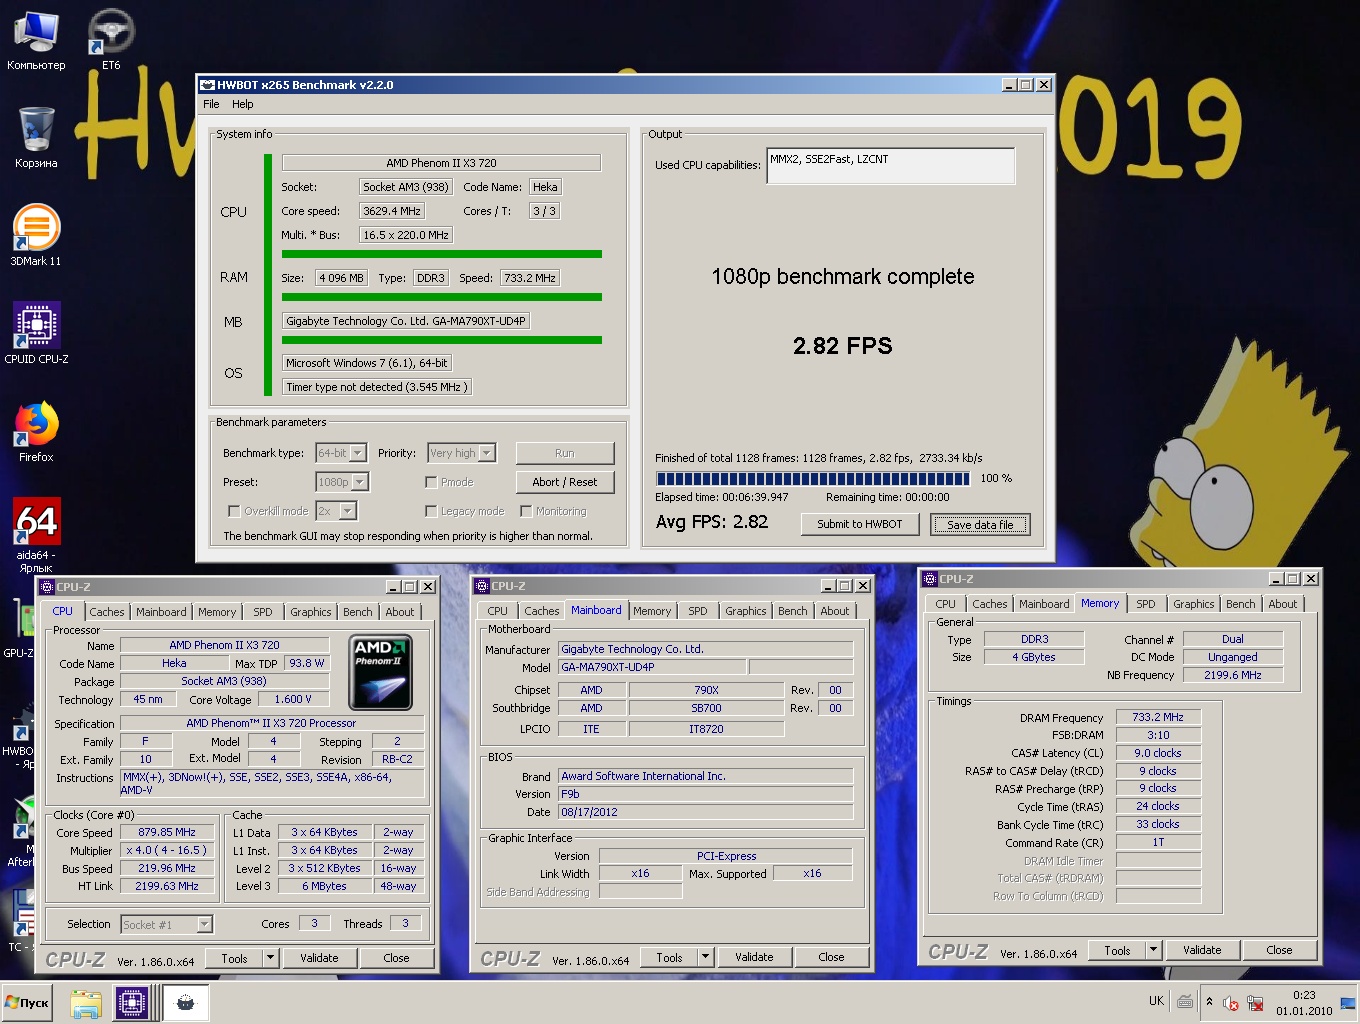
Task: Click the Instructions field in left CPU-Z
Action: pyautogui.click(x=272, y=783)
